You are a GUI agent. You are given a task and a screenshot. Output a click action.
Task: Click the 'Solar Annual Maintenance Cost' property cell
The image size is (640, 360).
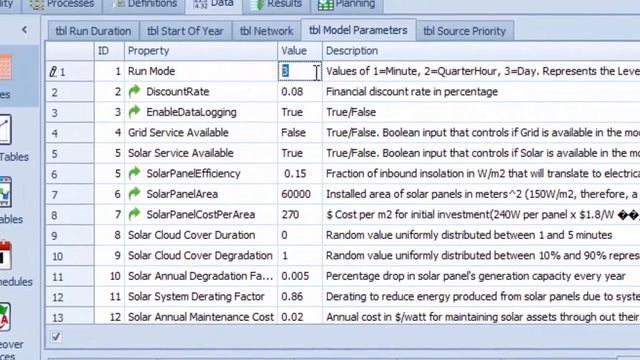[x=201, y=317]
